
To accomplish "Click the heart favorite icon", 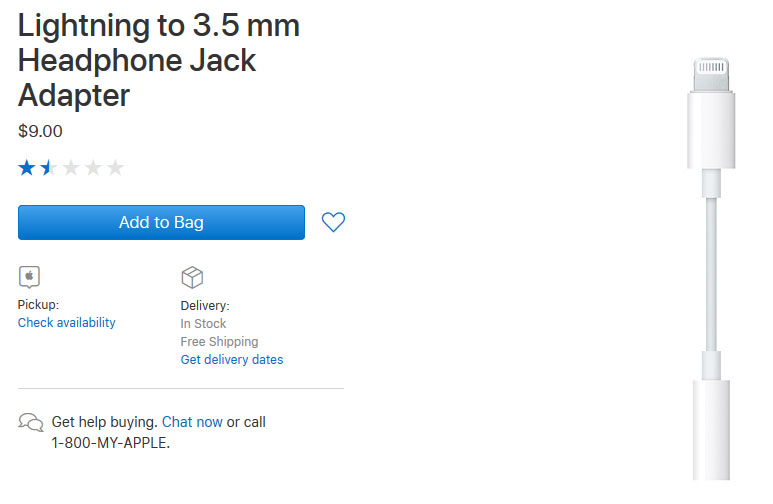I will 333,222.
